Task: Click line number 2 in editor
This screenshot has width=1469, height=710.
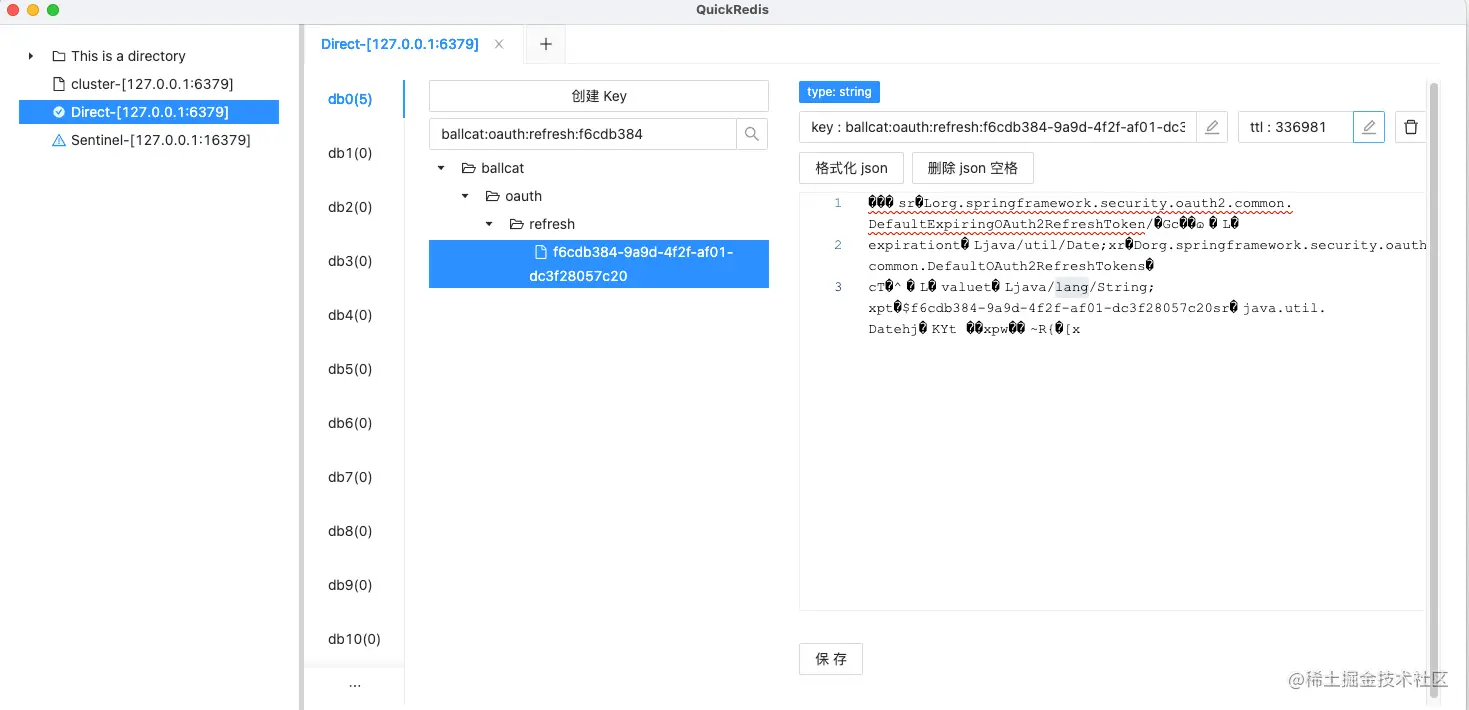Action: tap(838, 245)
